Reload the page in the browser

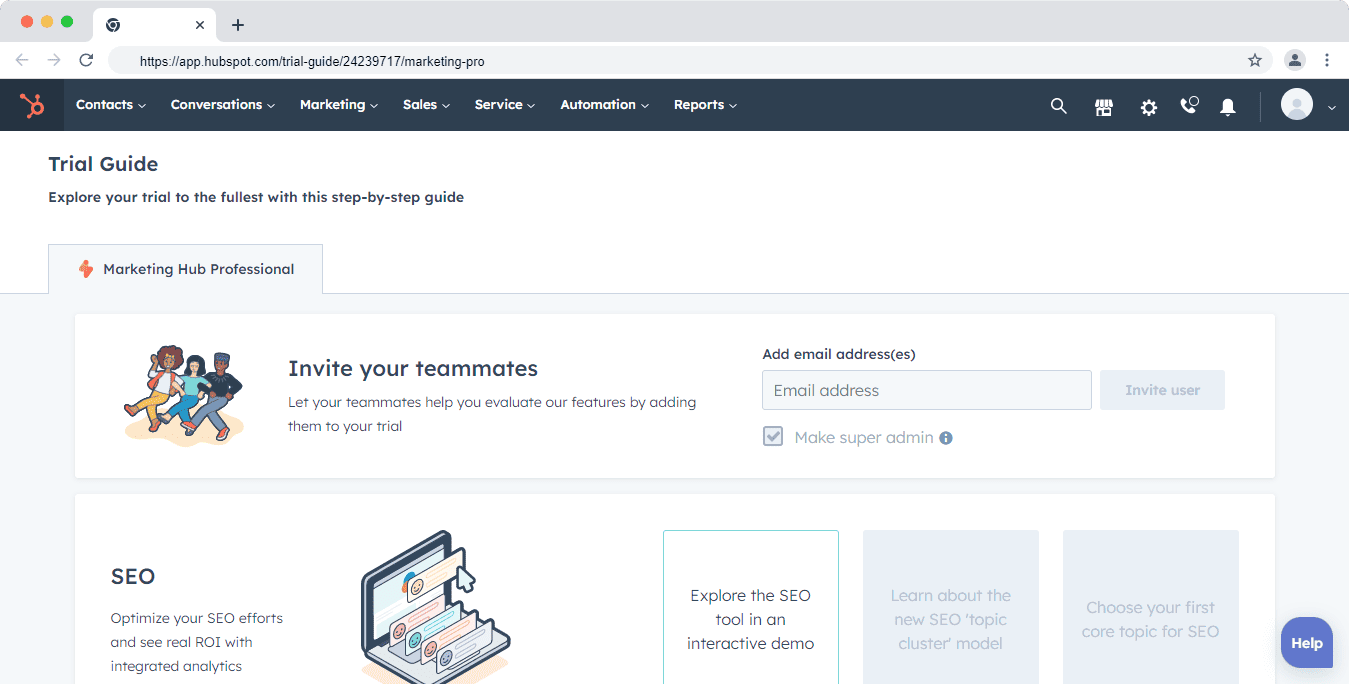pyautogui.click(x=86, y=60)
